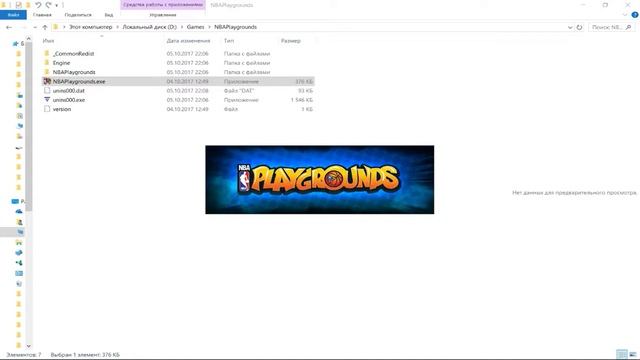Select Локальный диск (D:) in the breadcrumb
The width and height of the screenshot is (640, 360).
[x=149, y=27]
